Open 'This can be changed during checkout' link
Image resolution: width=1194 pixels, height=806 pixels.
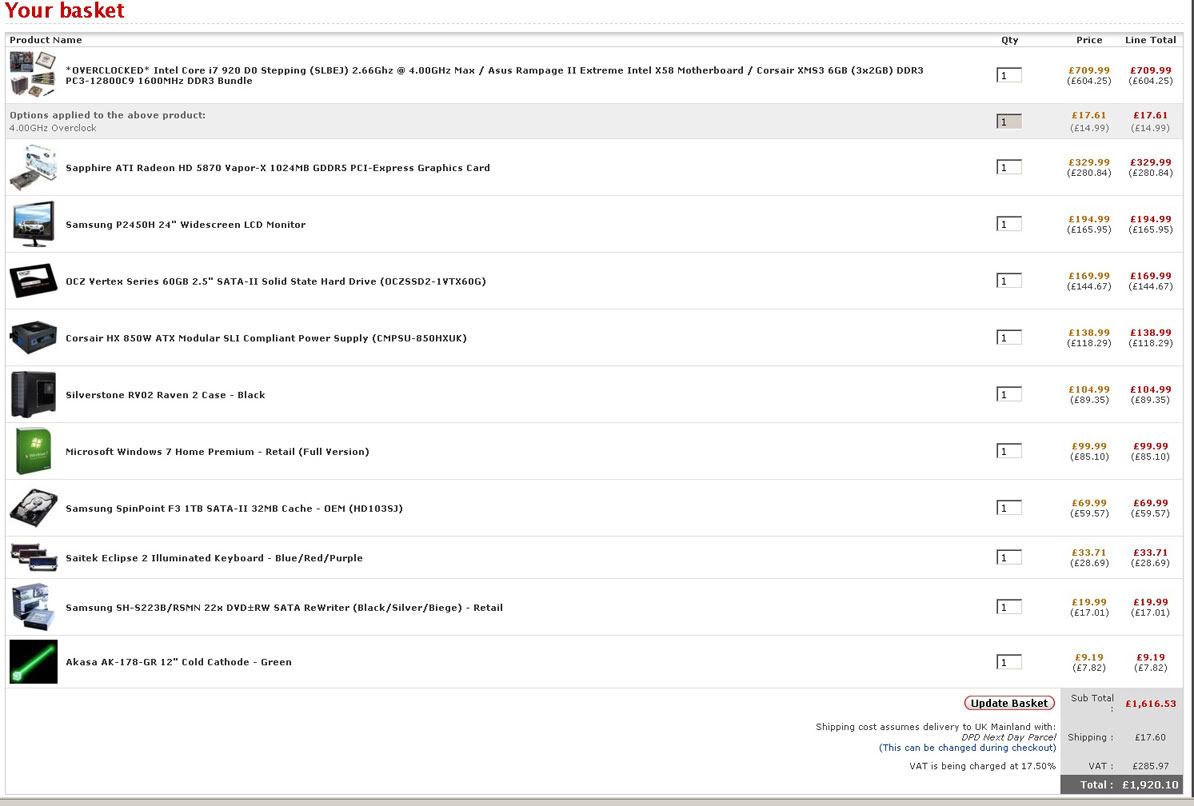click(x=967, y=748)
